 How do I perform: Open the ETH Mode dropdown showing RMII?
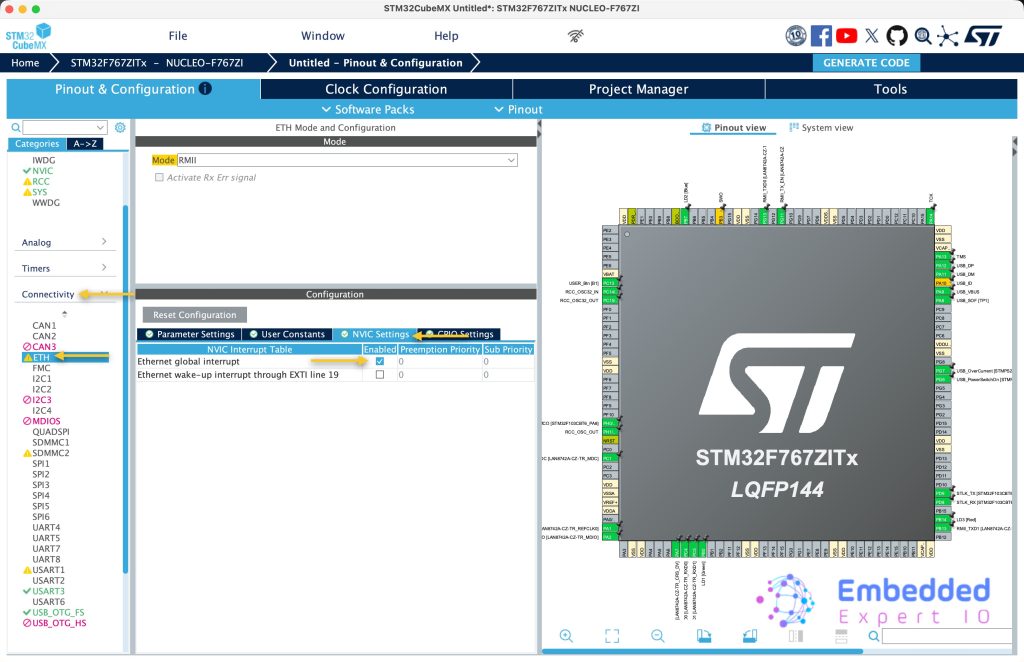[346, 160]
